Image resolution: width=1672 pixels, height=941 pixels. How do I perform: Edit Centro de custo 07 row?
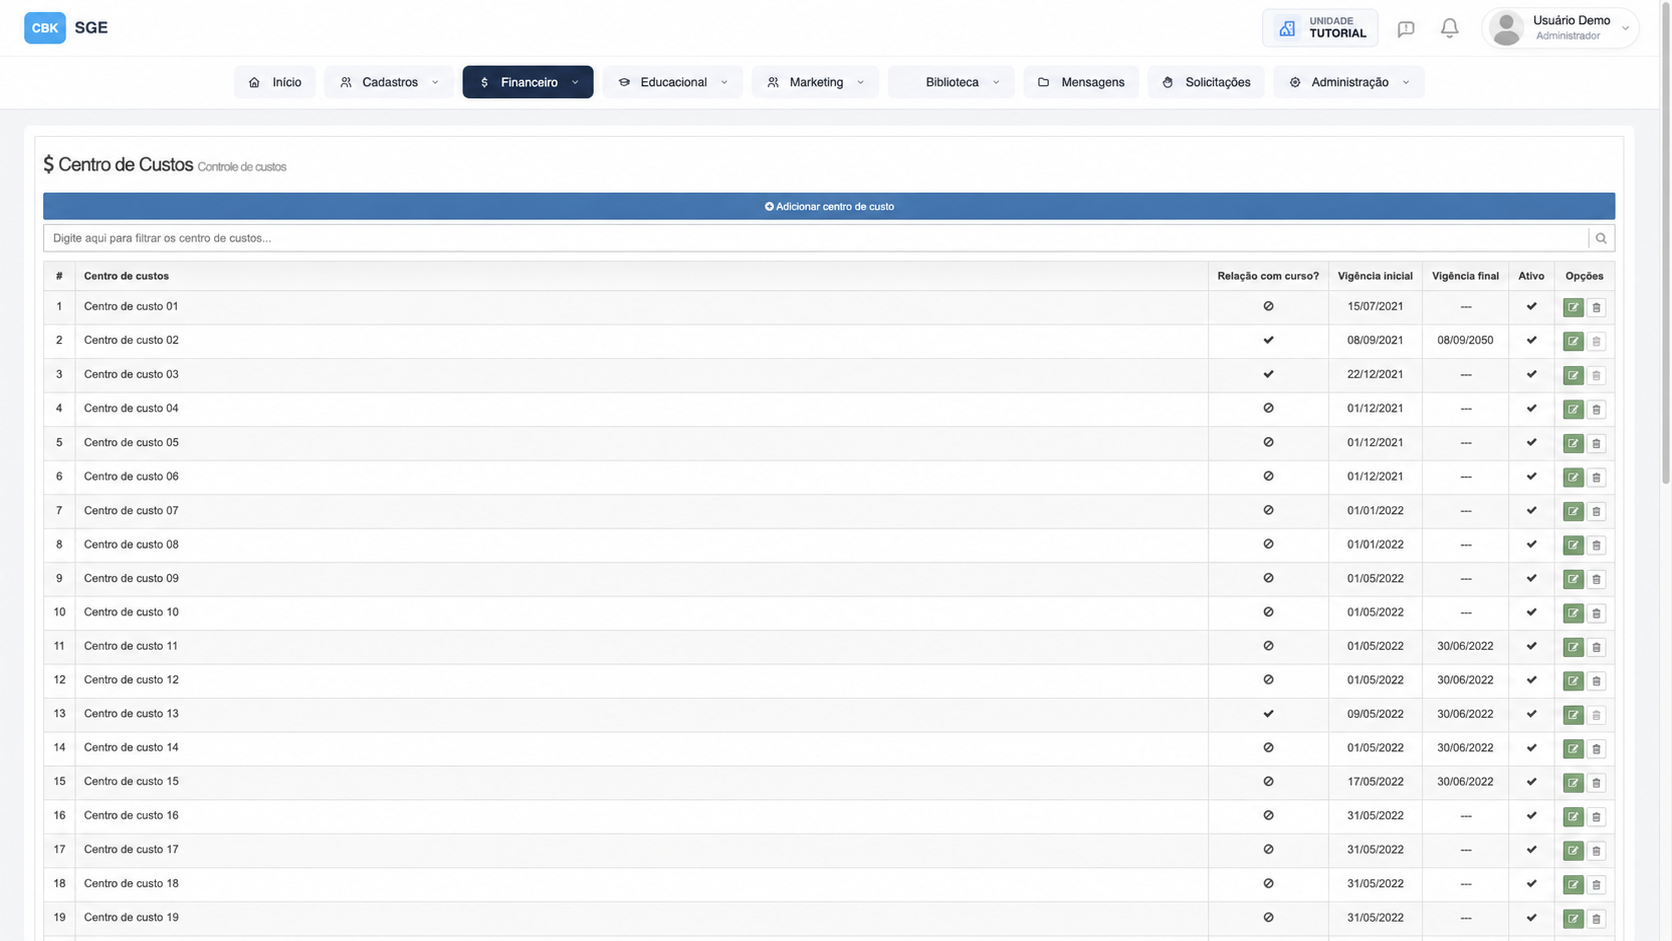1573,512
